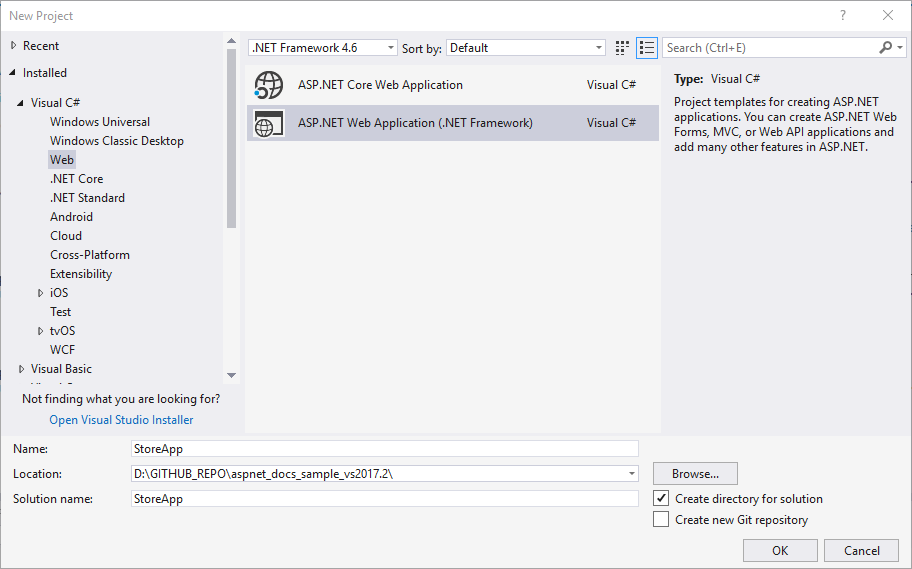The width and height of the screenshot is (912, 569).
Task: Select the ASP.NET Core Web Application icon
Action: (x=268, y=85)
